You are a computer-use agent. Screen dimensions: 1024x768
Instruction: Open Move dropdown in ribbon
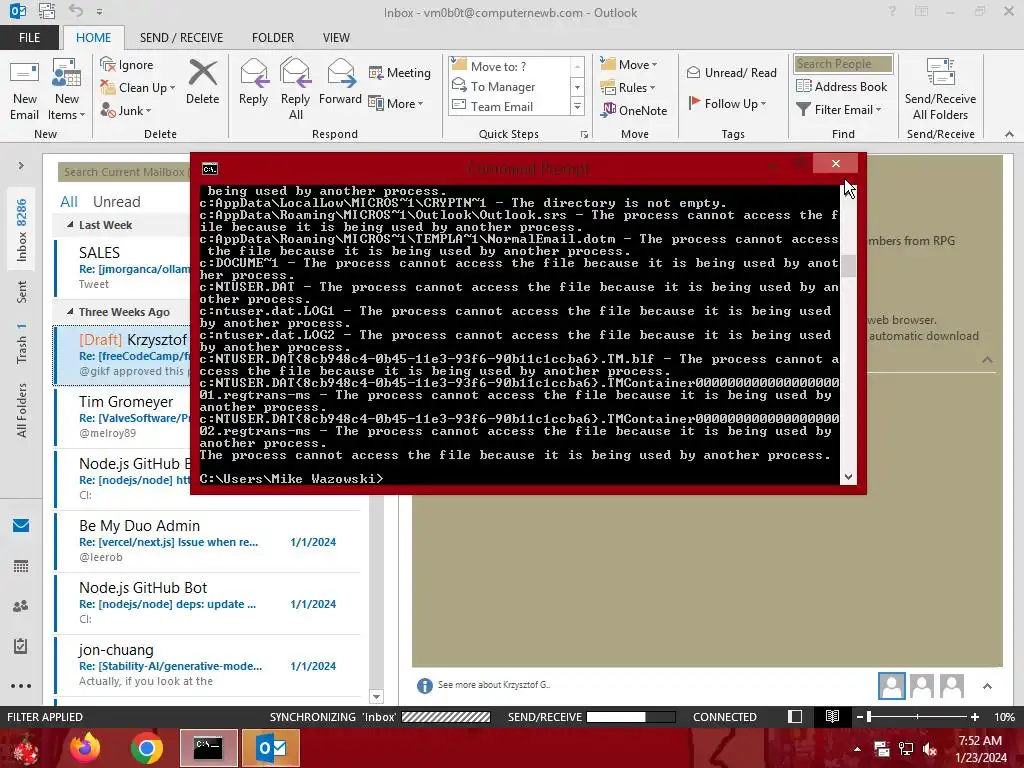pos(628,64)
